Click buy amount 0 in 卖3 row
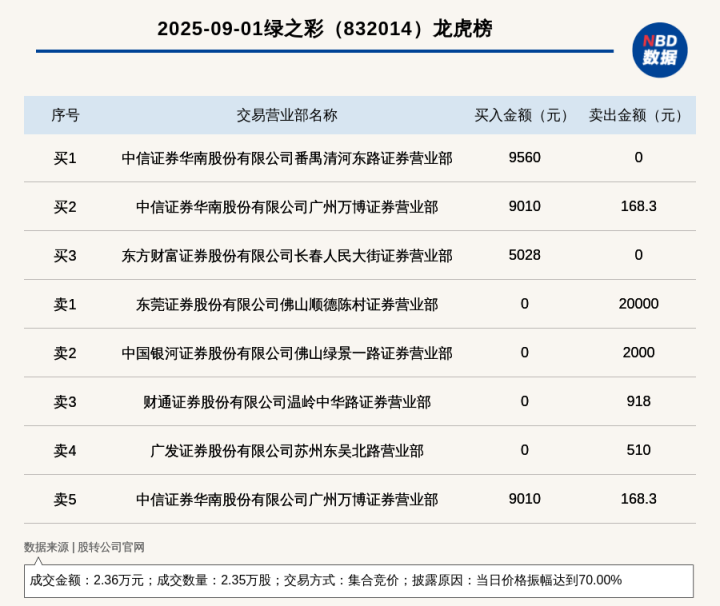The height and width of the screenshot is (606, 720). (x=524, y=401)
